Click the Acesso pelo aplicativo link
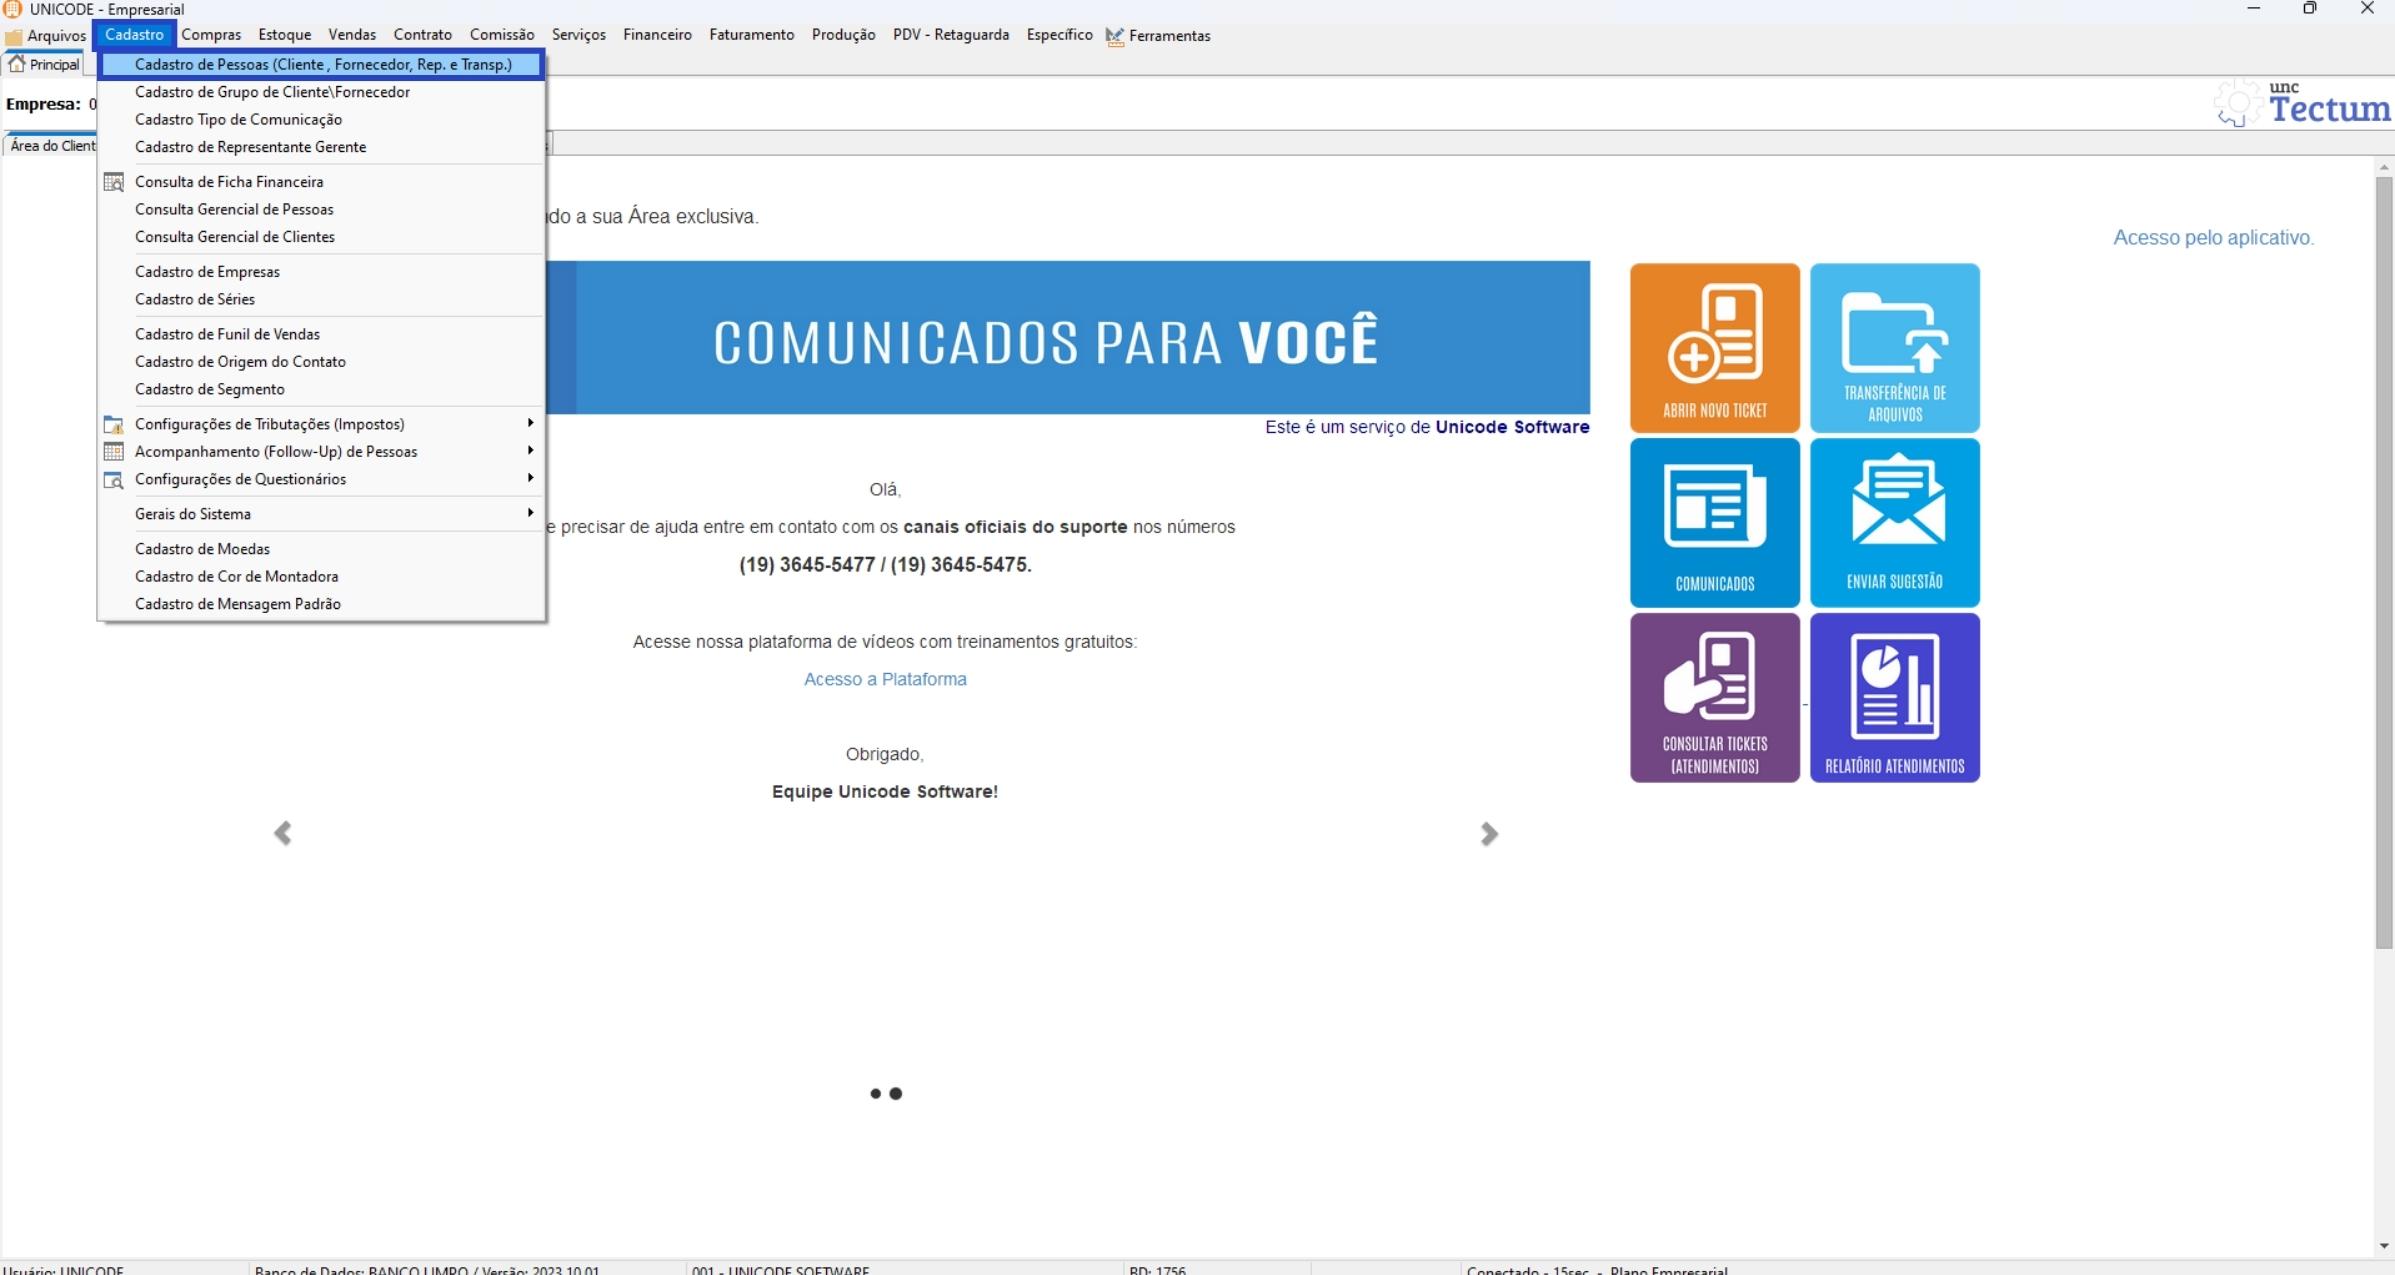Image resolution: width=2395 pixels, height=1275 pixels. 2213,238
